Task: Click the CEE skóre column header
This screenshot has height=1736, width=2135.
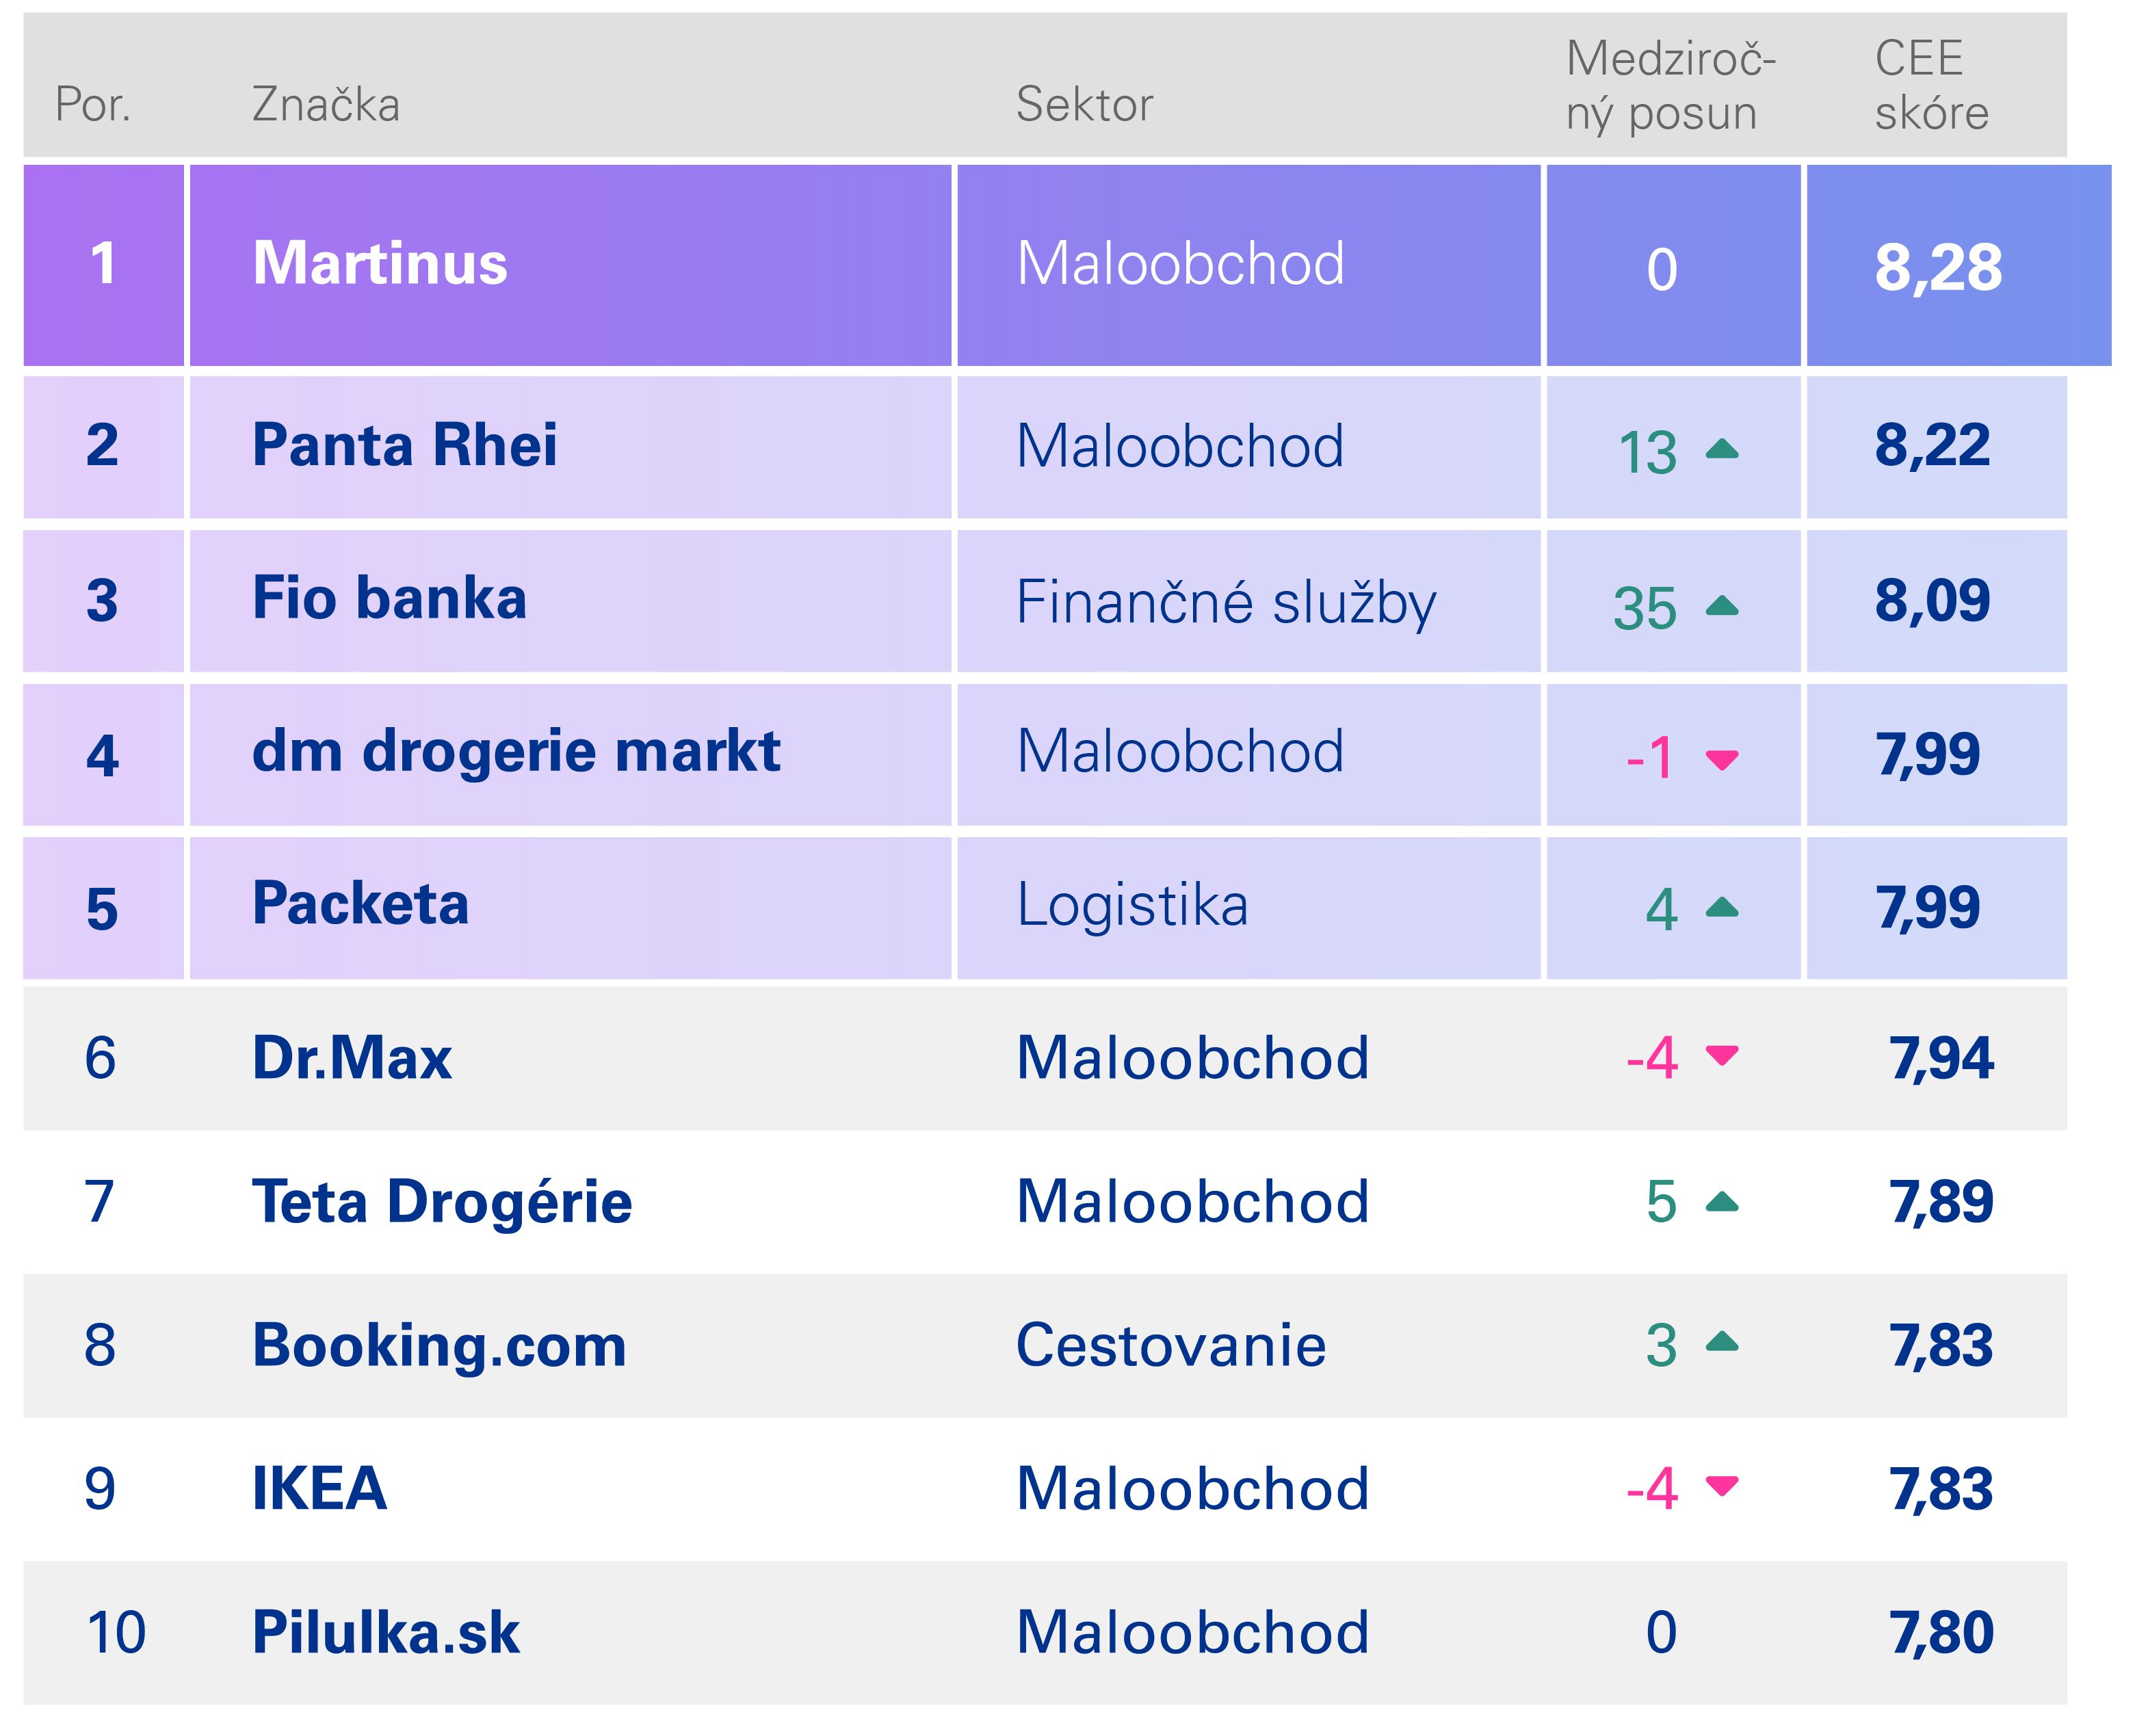Action: pyautogui.click(x=1930, y=86)
